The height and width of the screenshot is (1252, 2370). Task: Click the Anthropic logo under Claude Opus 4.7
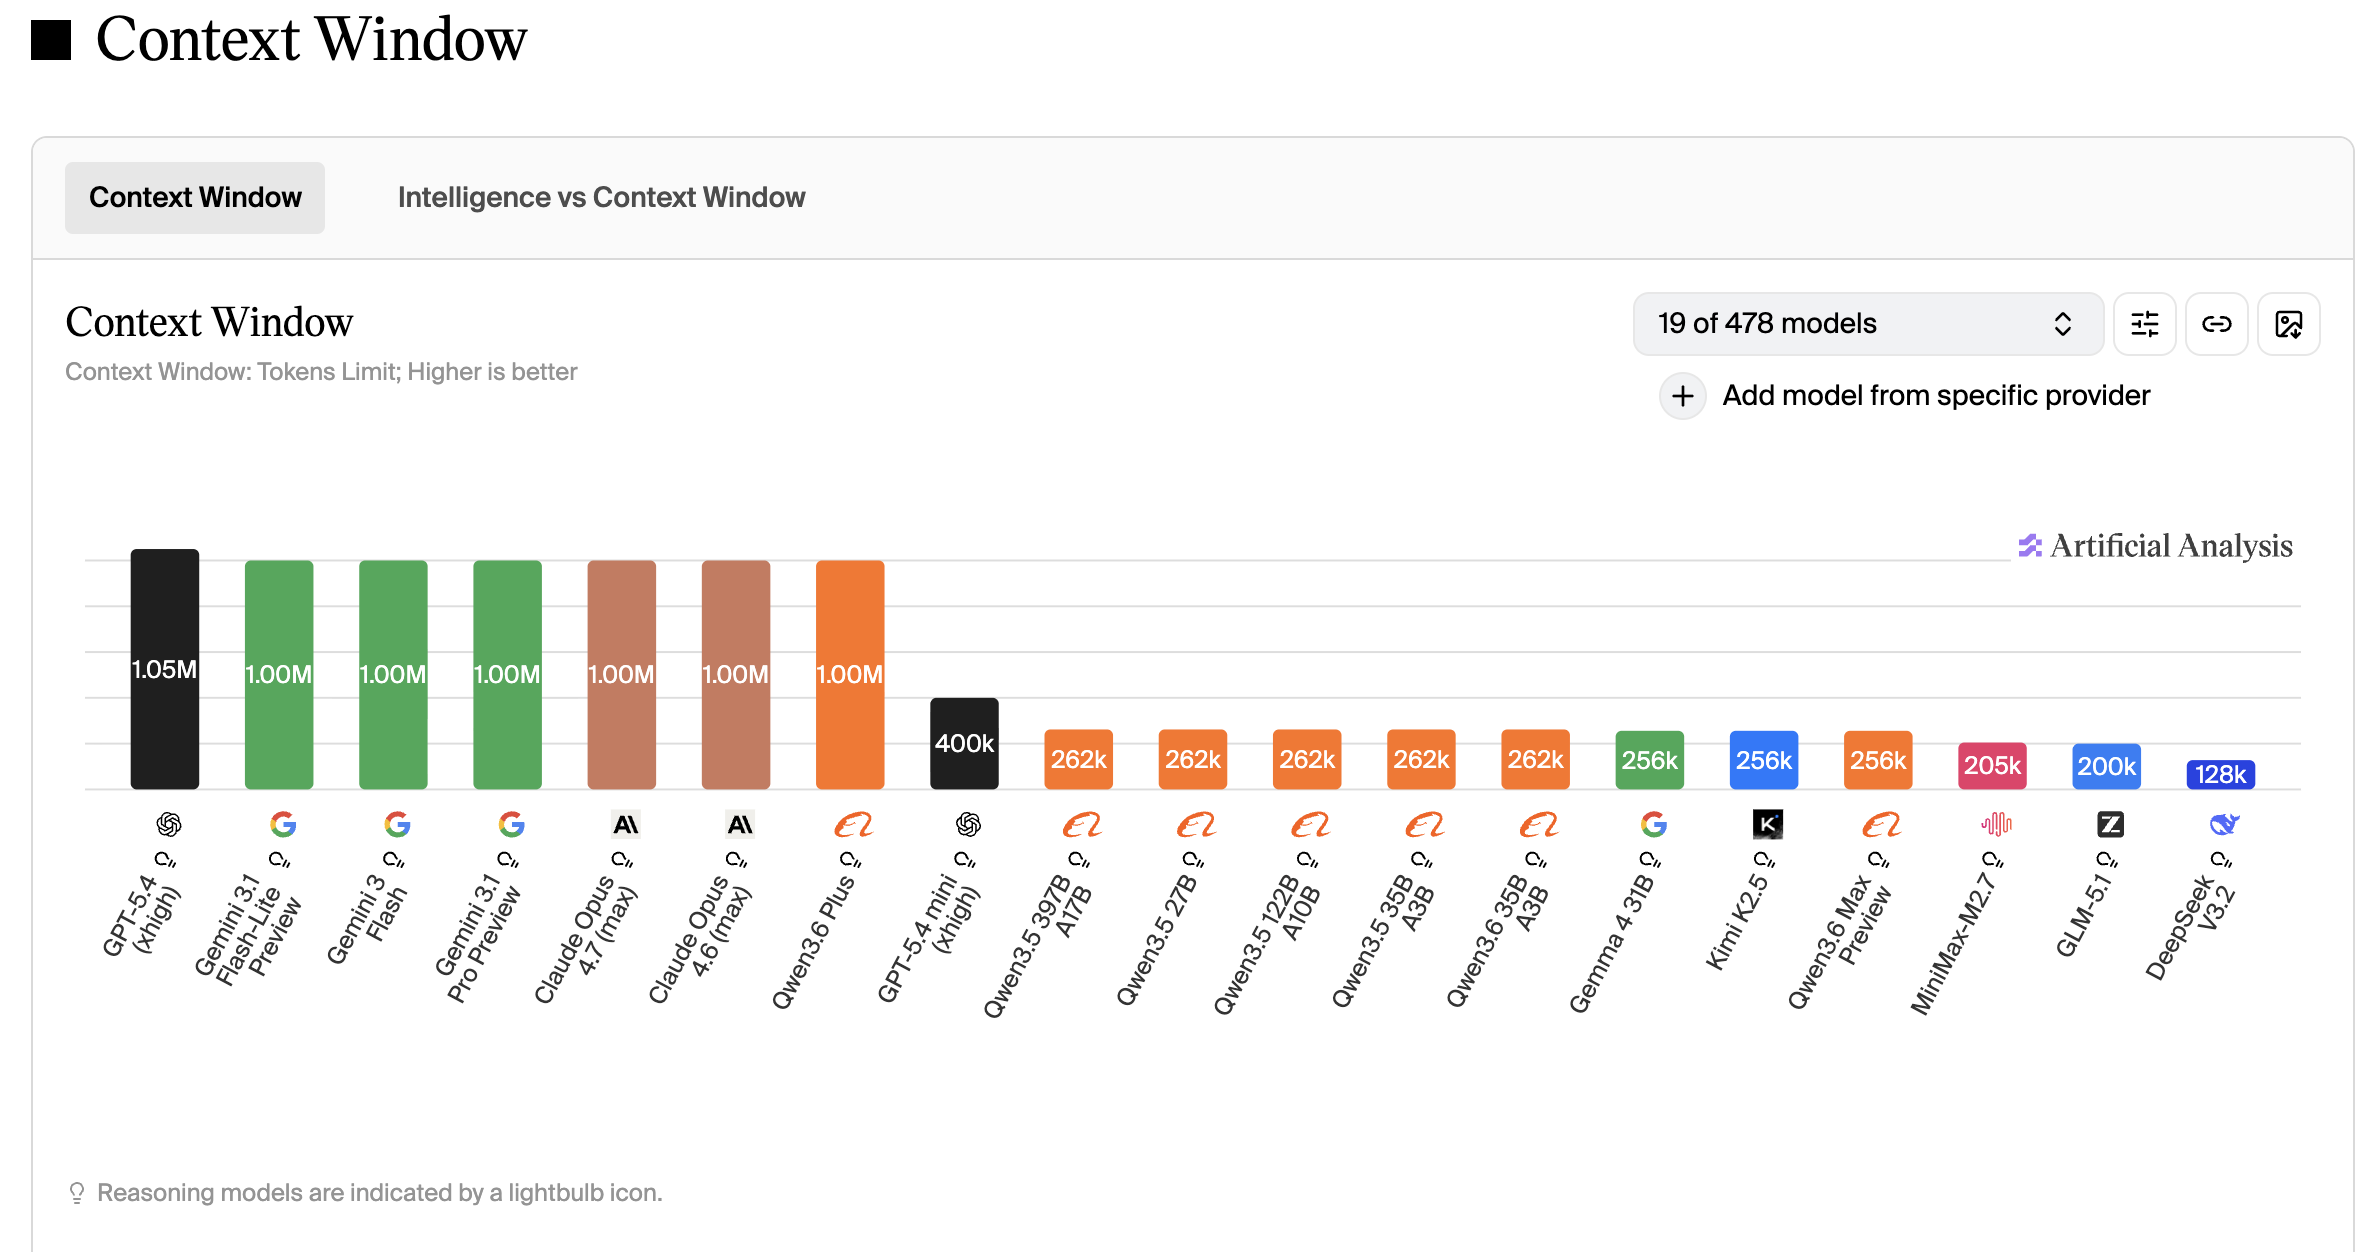click(626, 824)
